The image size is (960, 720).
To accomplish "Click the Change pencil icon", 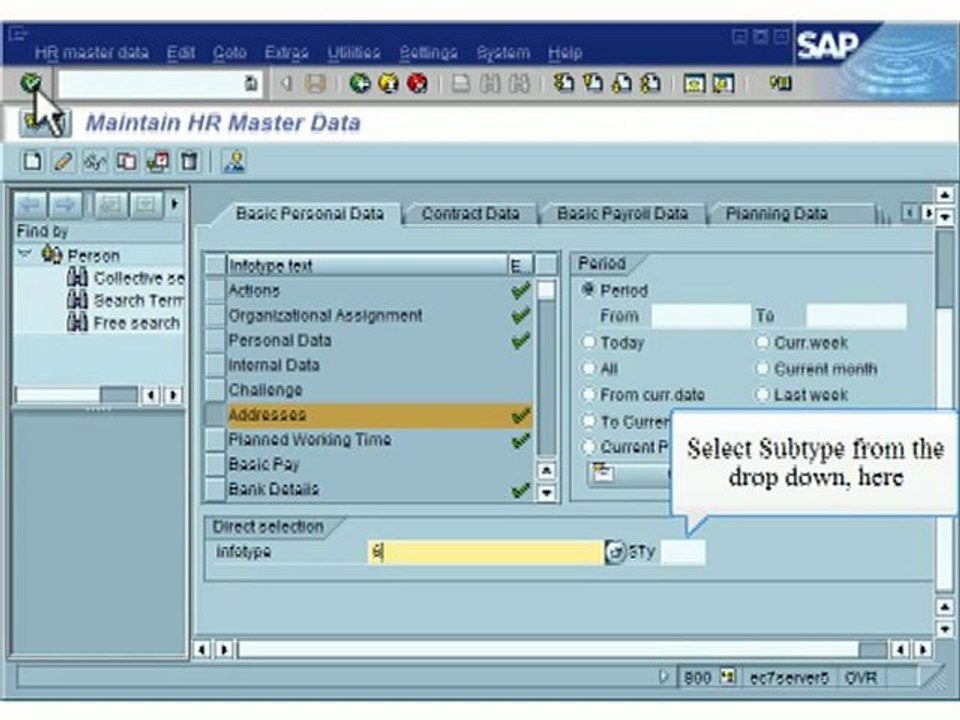I will tap(64, 162).
